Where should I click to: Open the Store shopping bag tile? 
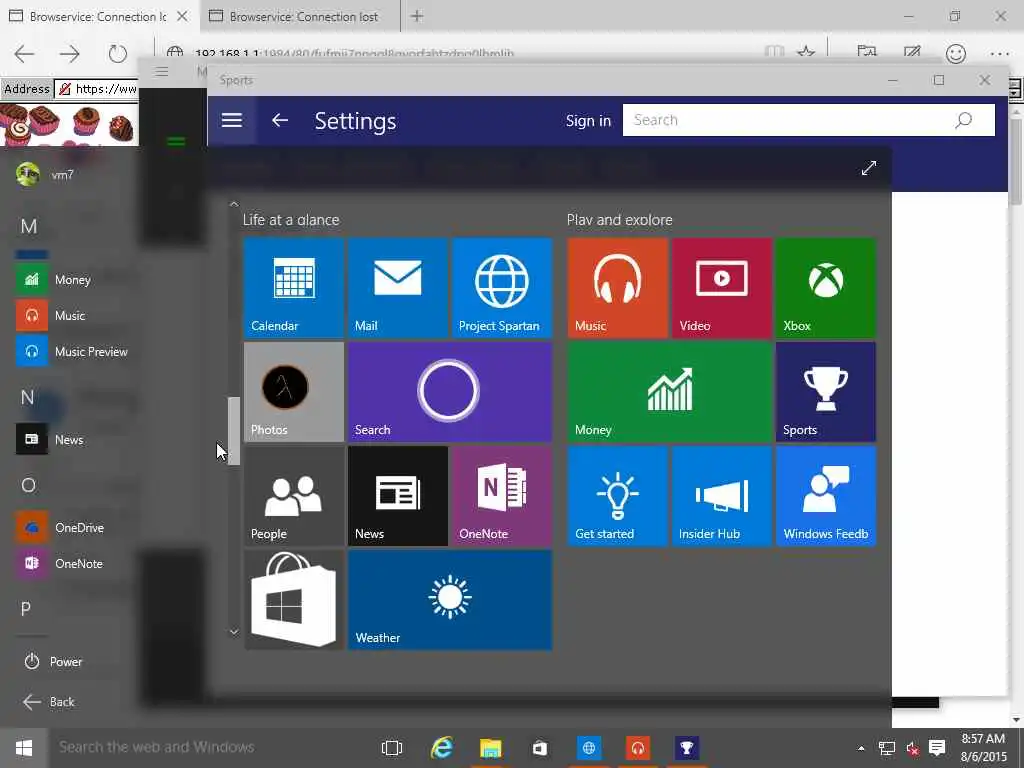tap(294, 600)
